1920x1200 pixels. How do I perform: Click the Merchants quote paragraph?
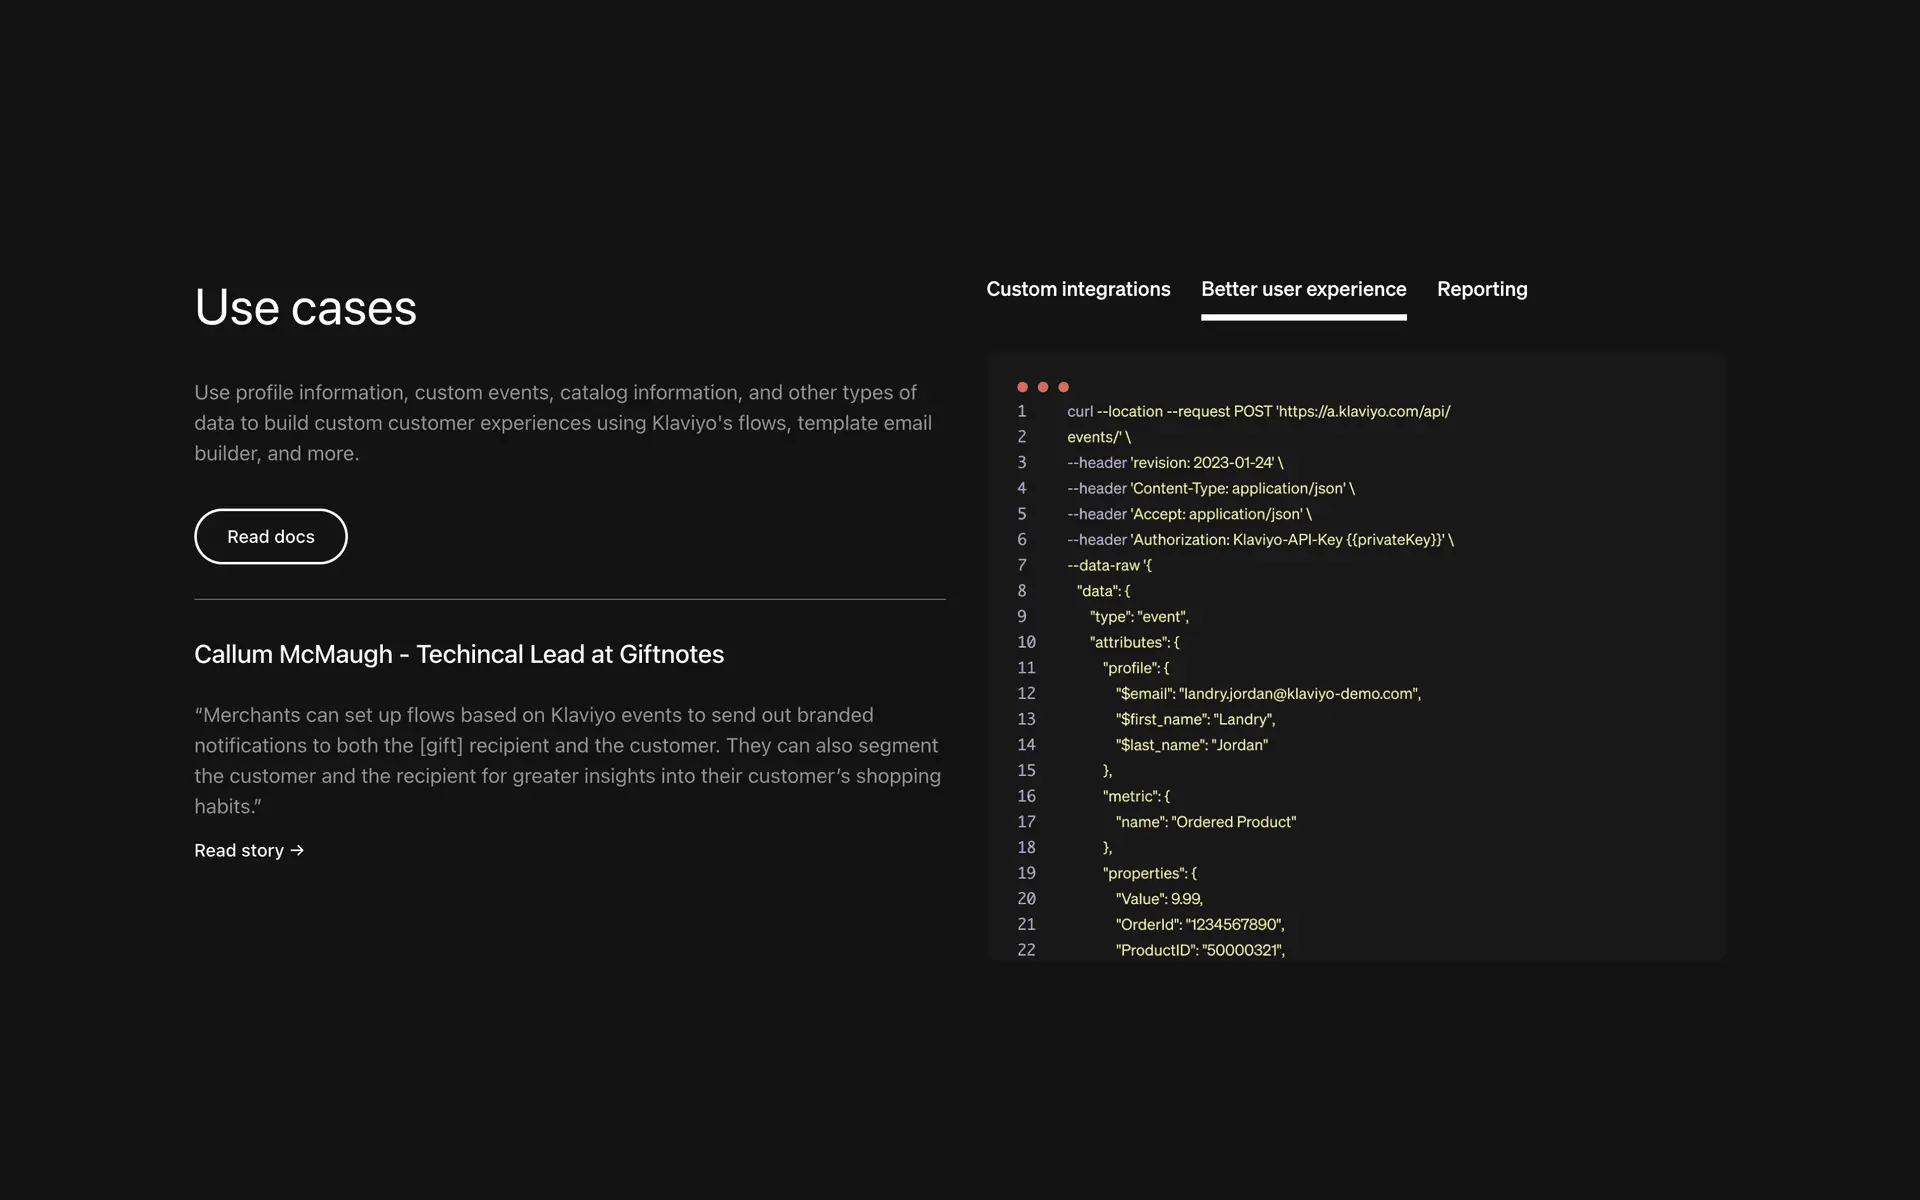coord(567,760)
